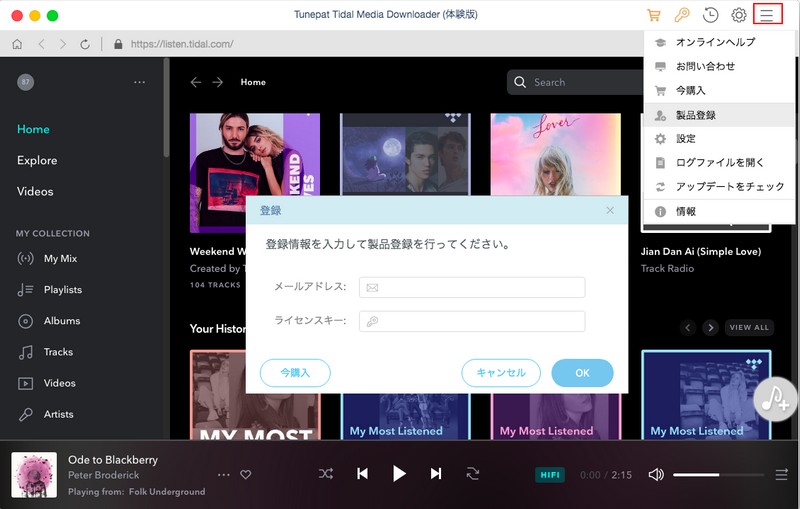Click Peter Broderick artist link

click(x=104, y=475)
